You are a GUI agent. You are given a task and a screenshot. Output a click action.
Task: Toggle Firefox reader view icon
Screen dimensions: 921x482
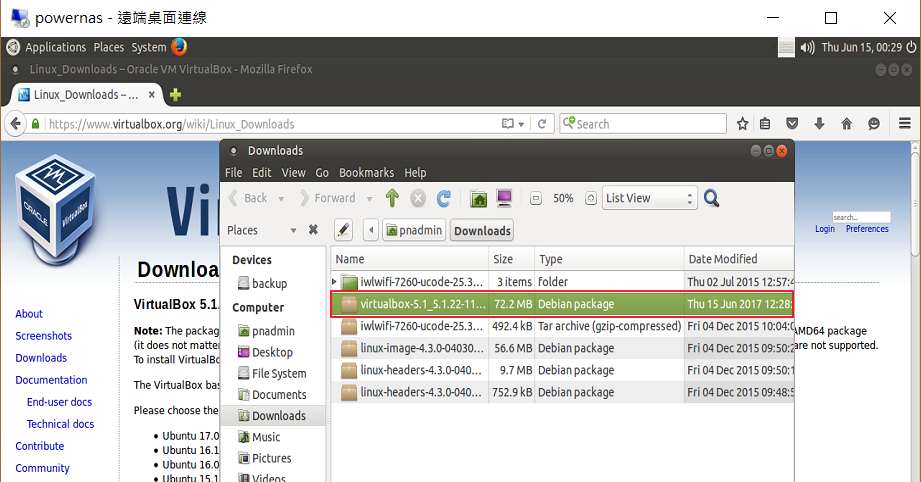point(507,124)
